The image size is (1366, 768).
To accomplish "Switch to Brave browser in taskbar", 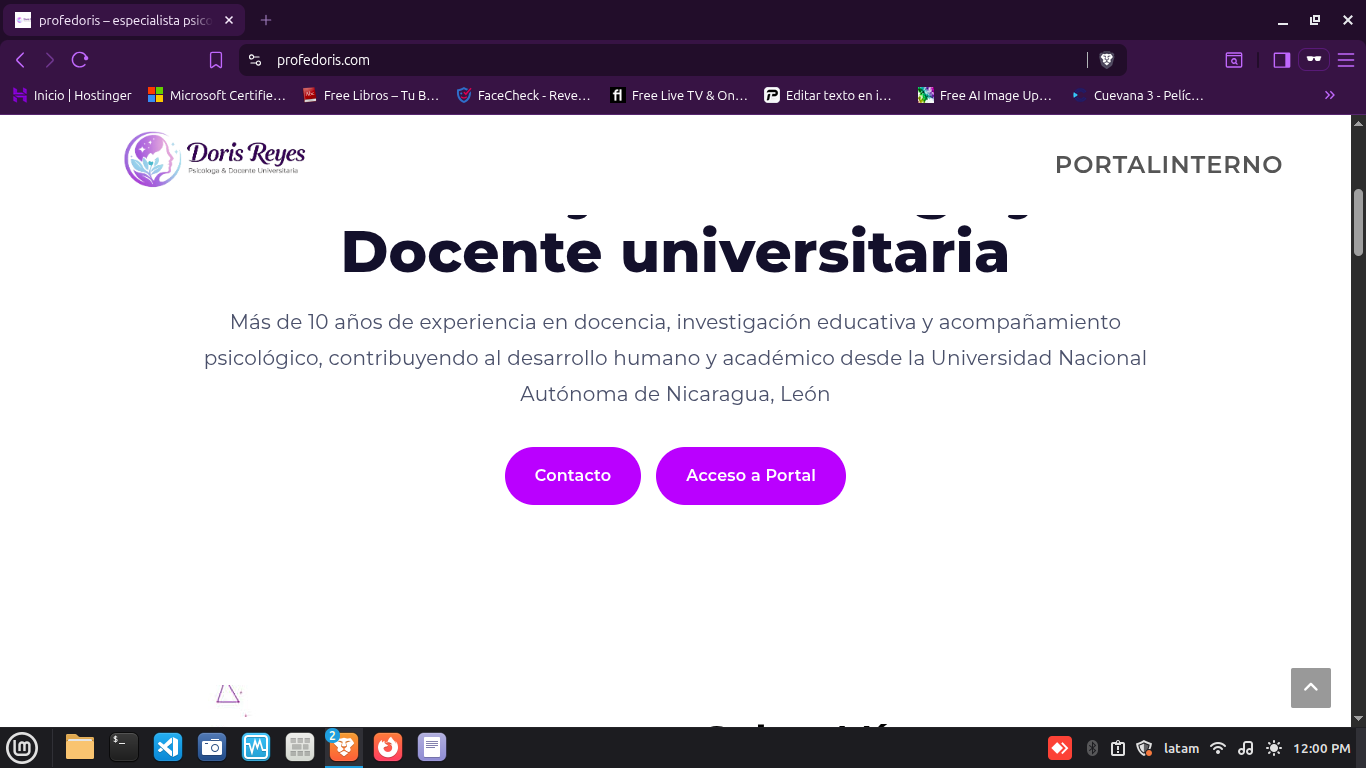I will [x=344, y=747].
